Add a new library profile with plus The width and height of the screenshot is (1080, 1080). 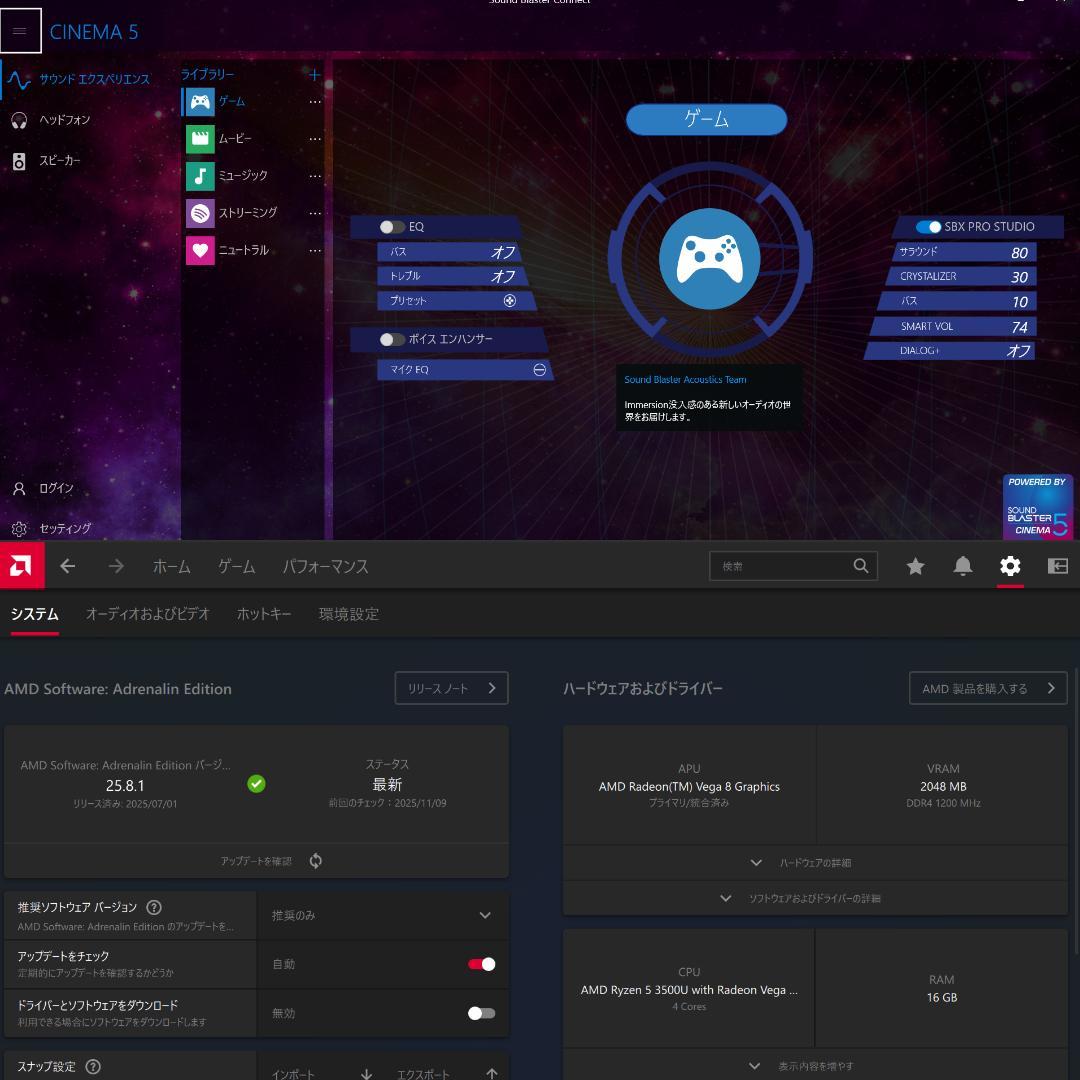(x=314, y=75)
